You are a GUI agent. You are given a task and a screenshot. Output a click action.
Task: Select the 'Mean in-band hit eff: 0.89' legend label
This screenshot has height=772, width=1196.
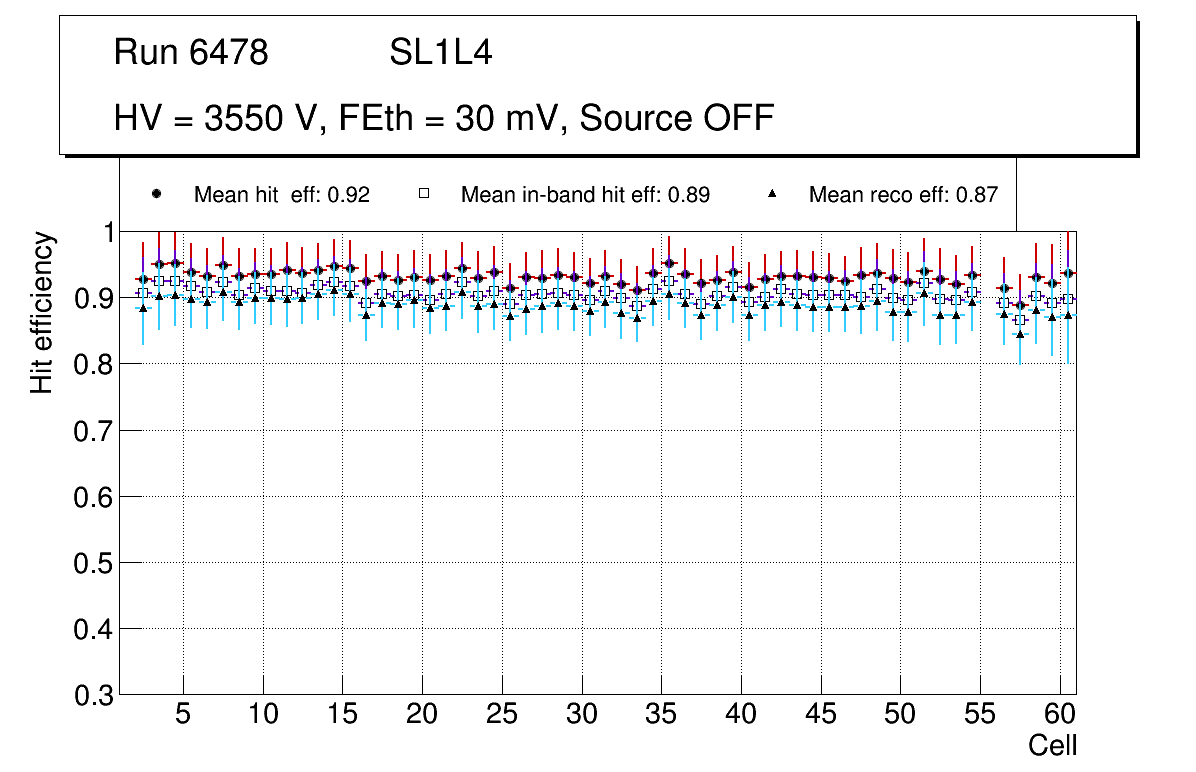585,195
